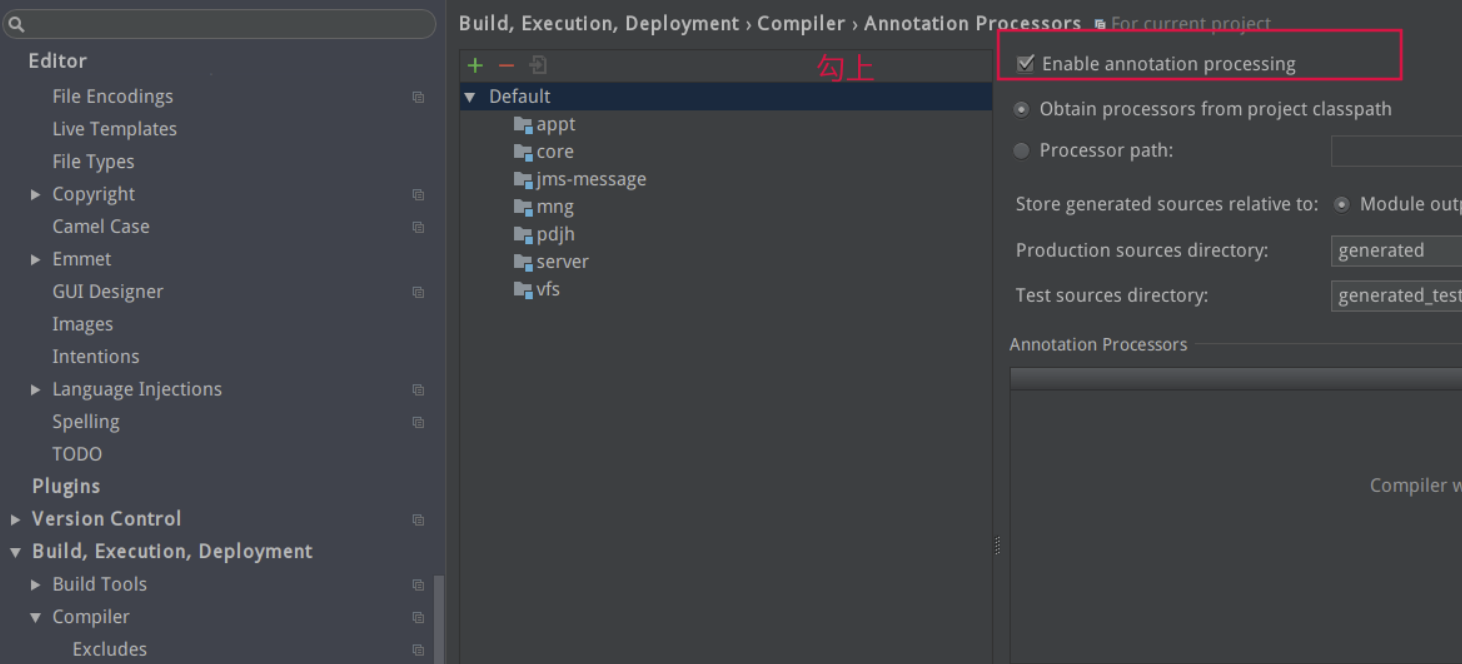1462x664 pixels.
Task: Open the Excludes settings entry
Action: [109, 649]
